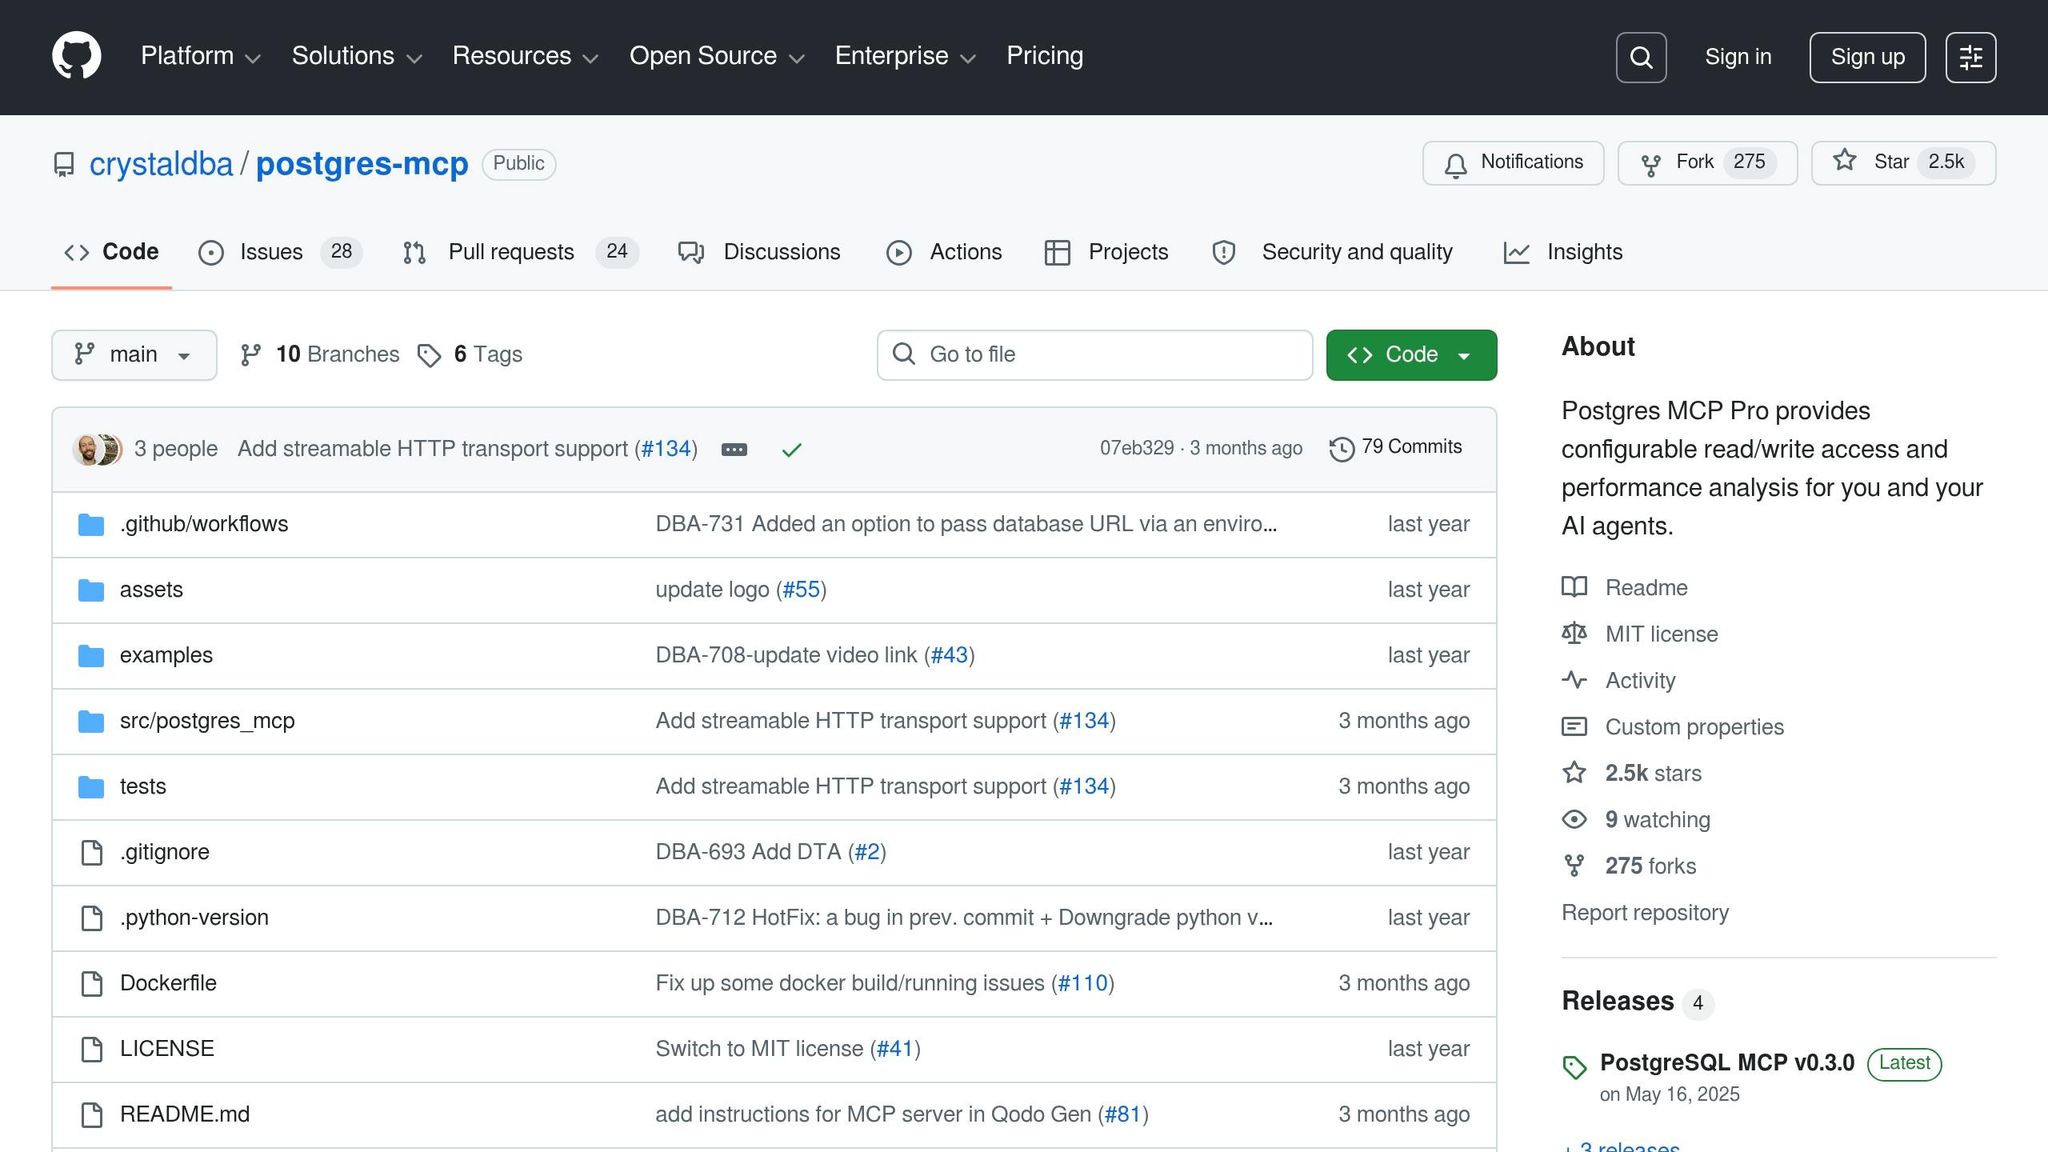Click the branch icon next to 10 Branches

pos(249,354)
